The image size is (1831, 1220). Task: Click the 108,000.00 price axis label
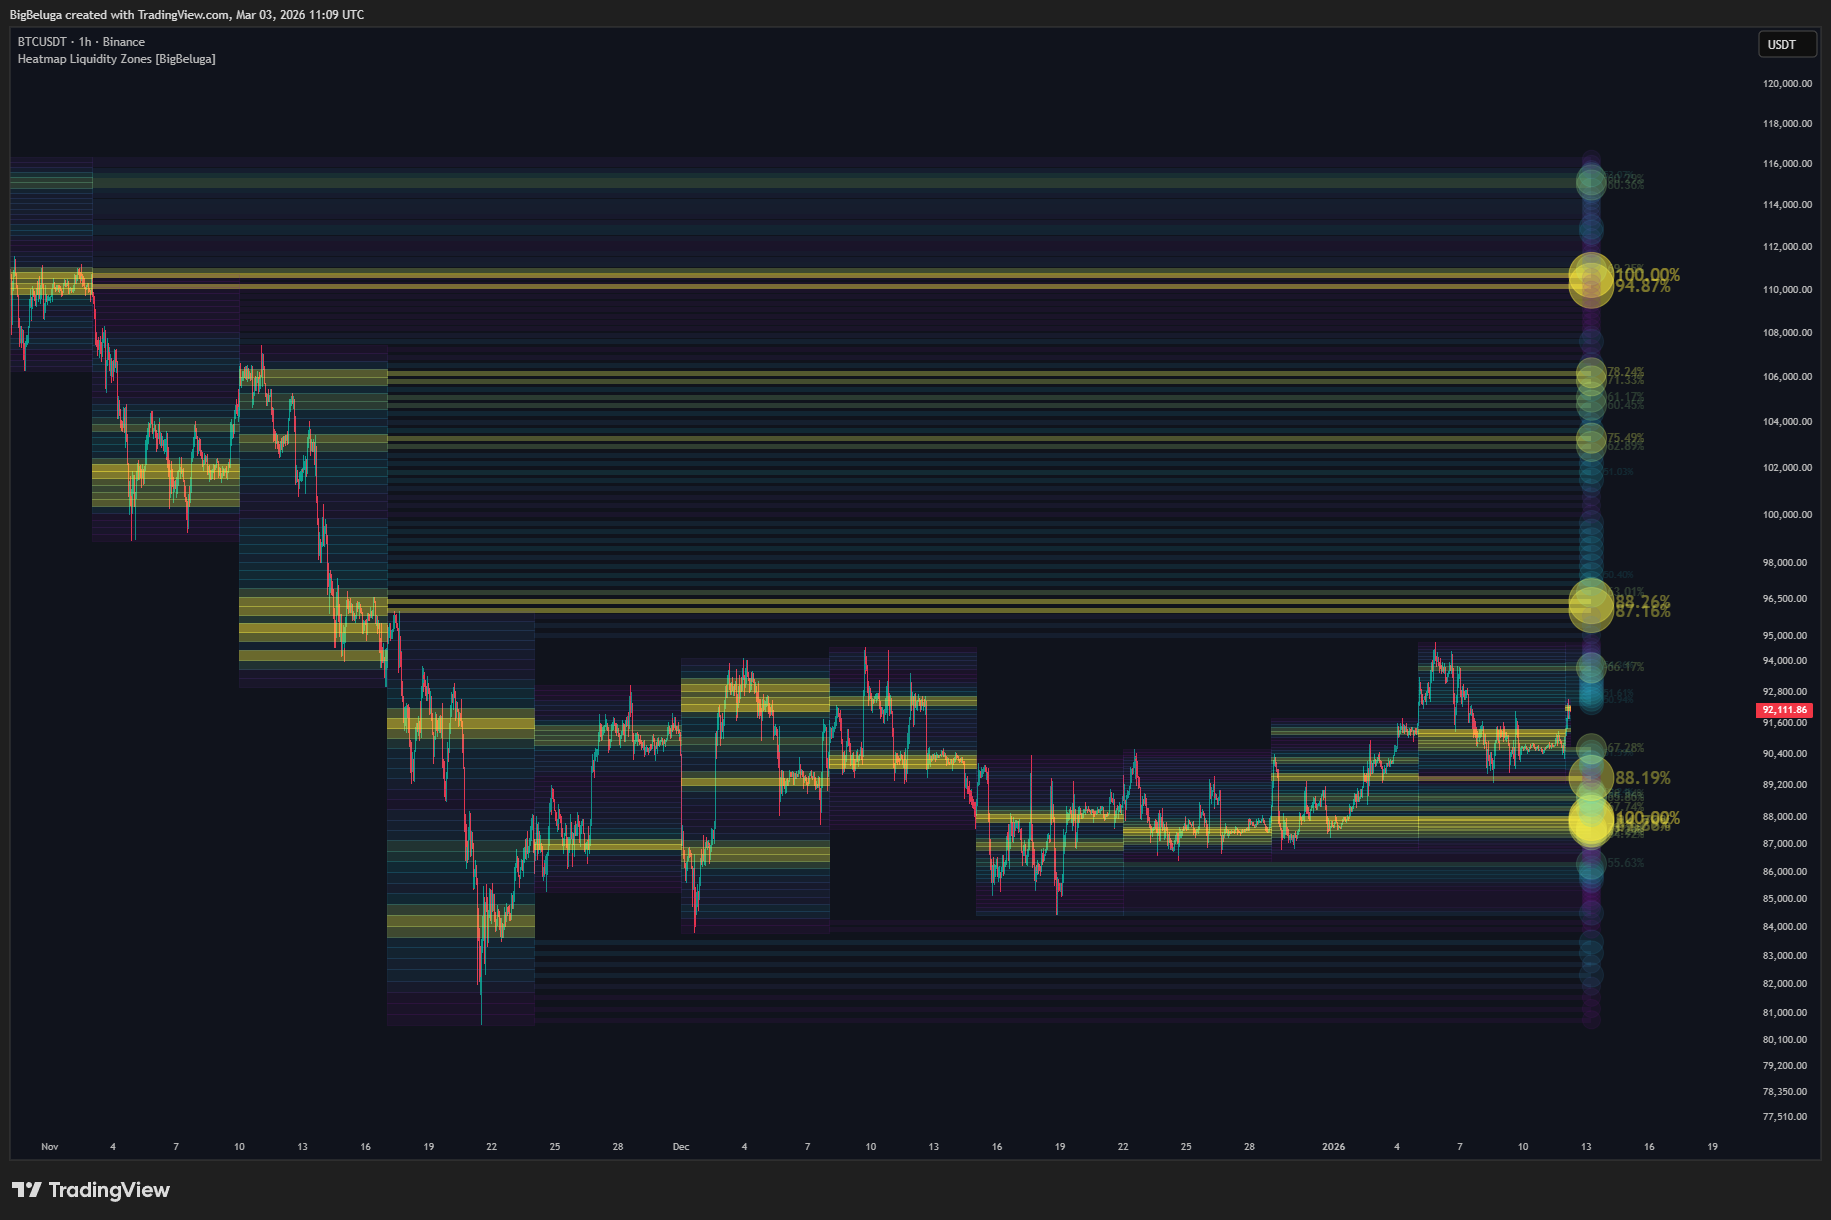[x=1787, y=333]
